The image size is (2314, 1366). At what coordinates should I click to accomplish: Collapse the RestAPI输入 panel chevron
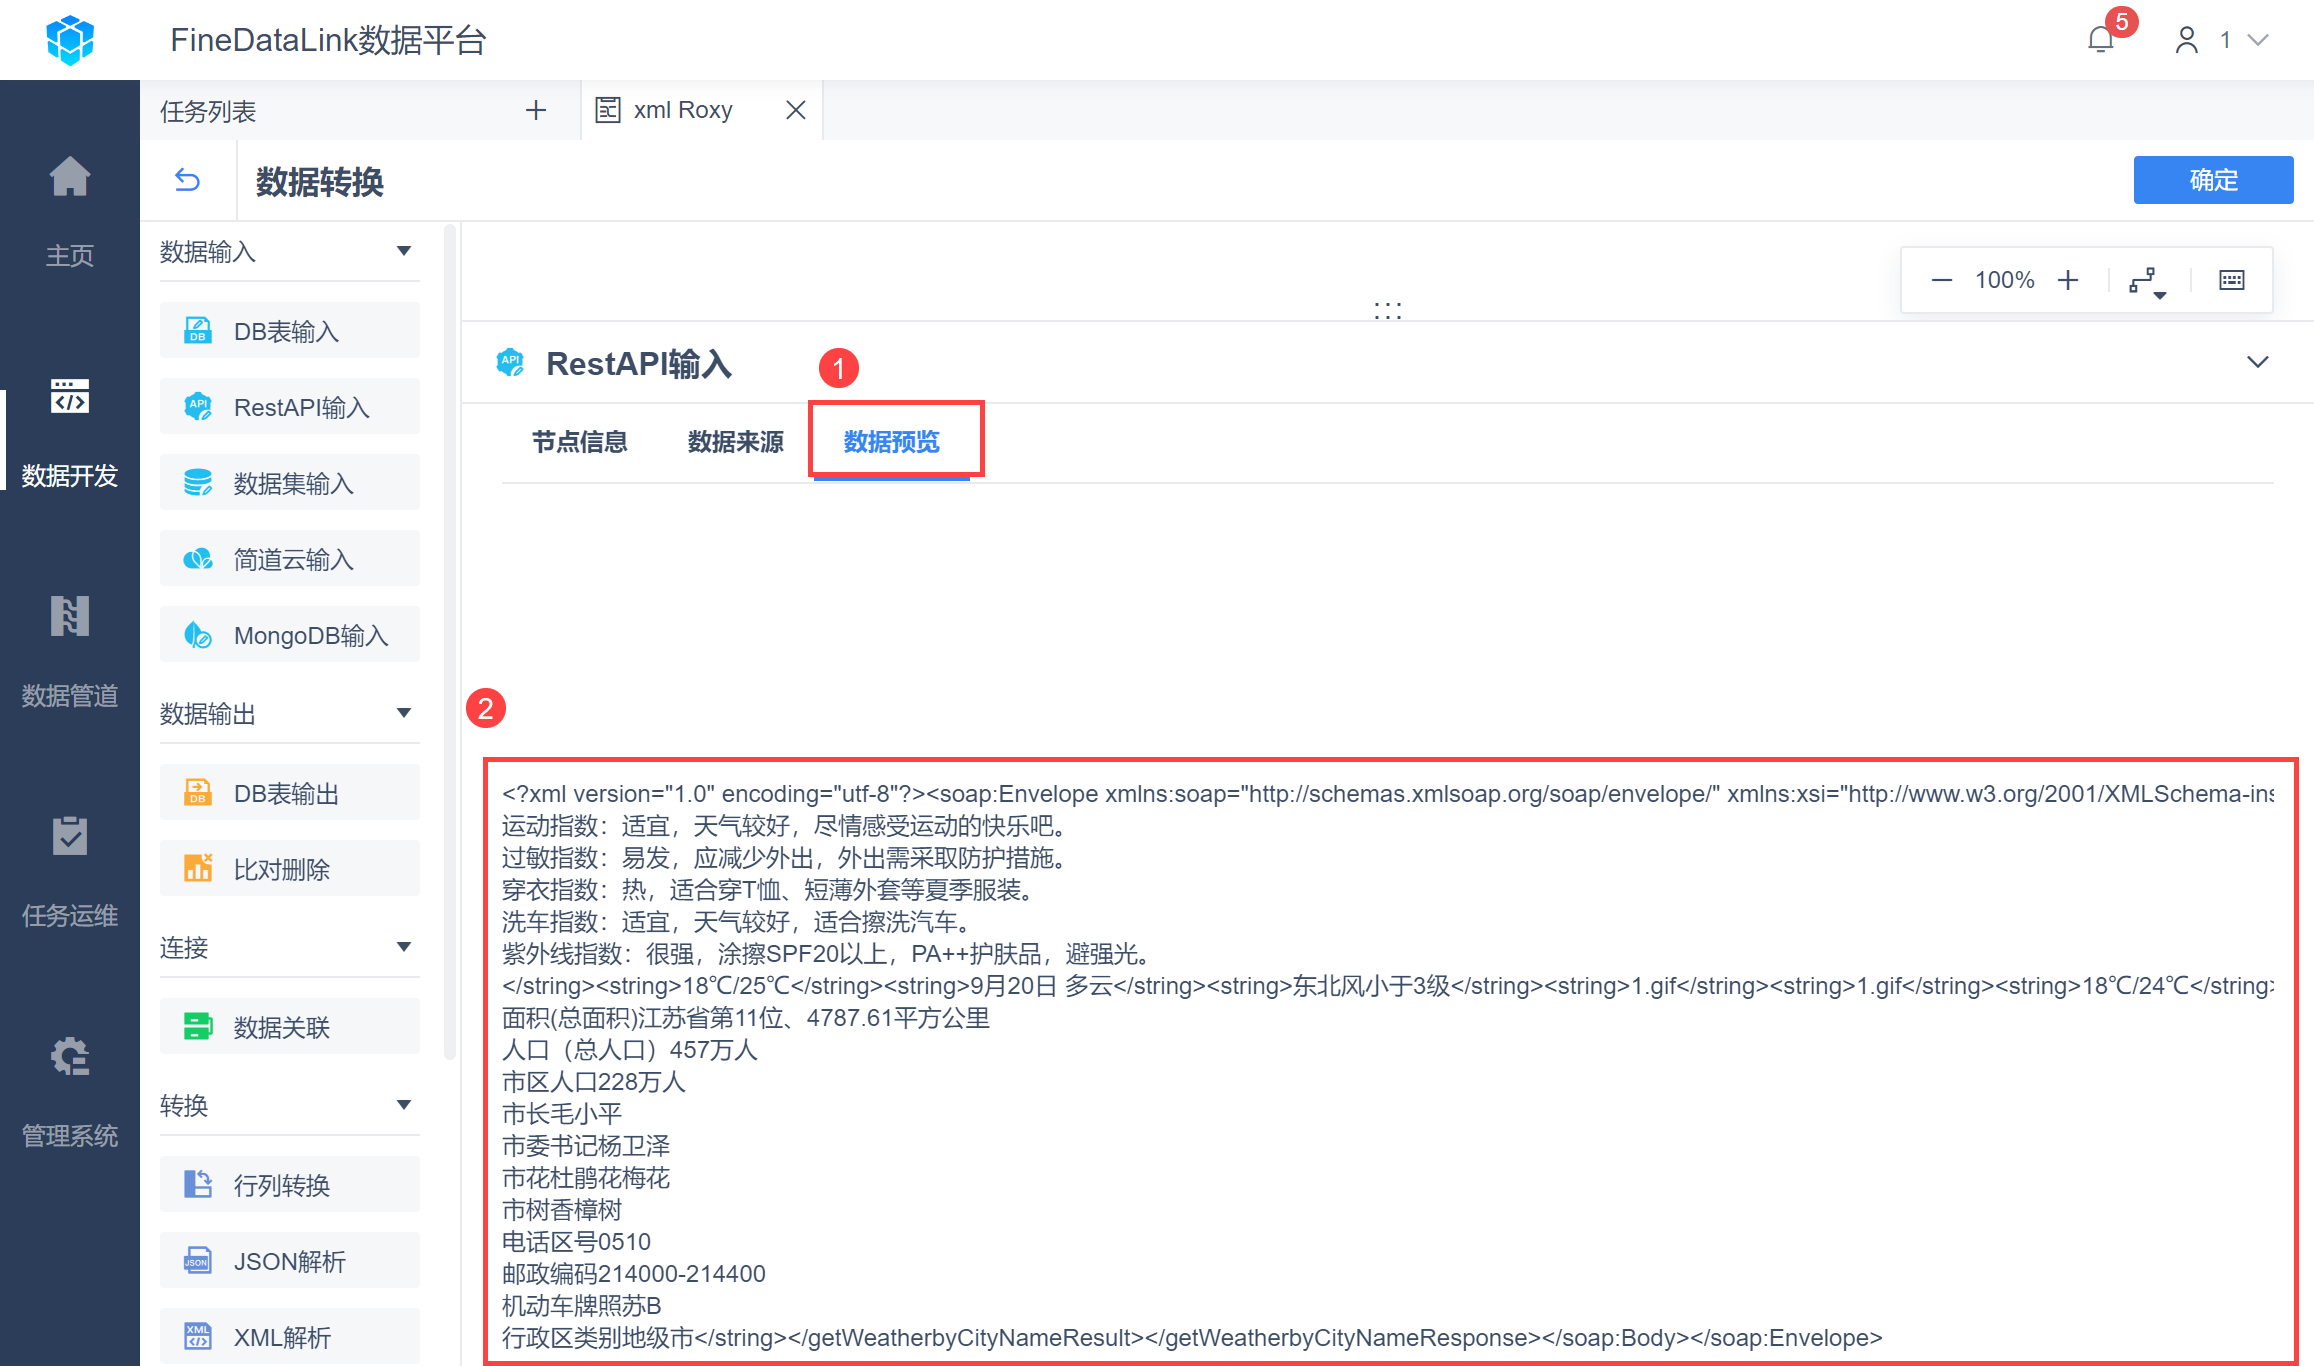coord(2257,362)
